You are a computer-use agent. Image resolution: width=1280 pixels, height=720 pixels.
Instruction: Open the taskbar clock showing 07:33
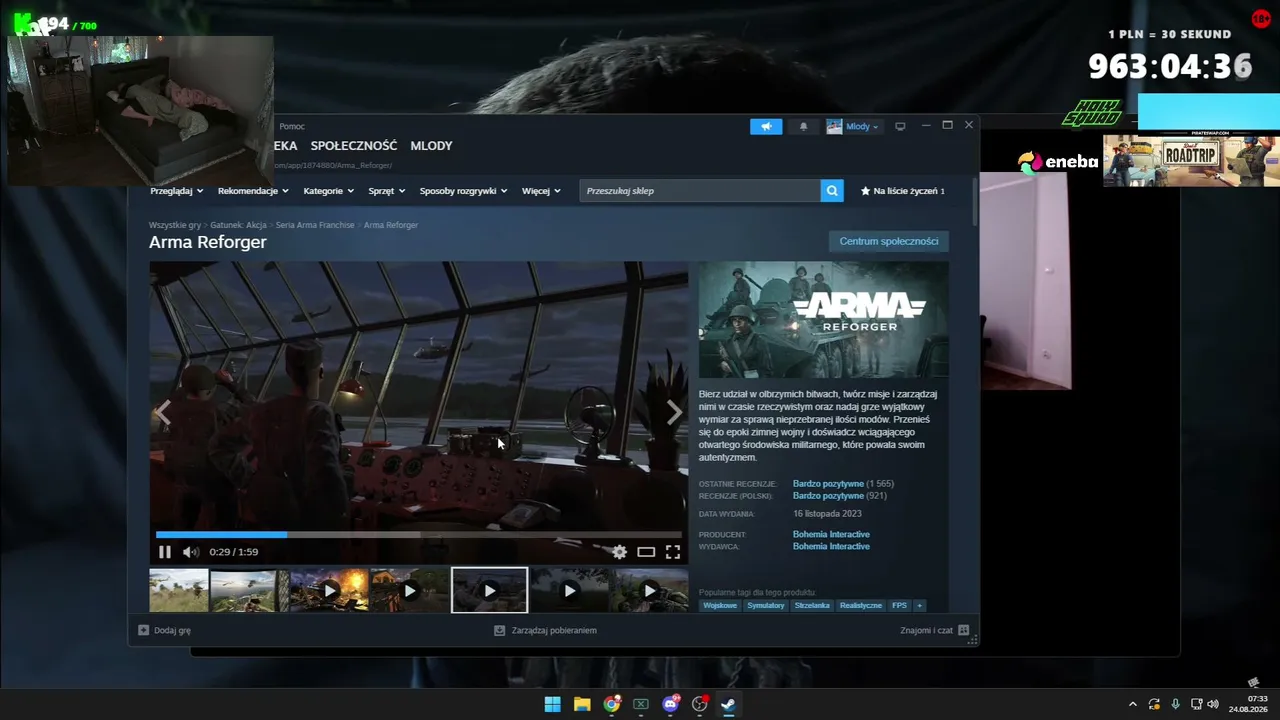pos(1250,704)
